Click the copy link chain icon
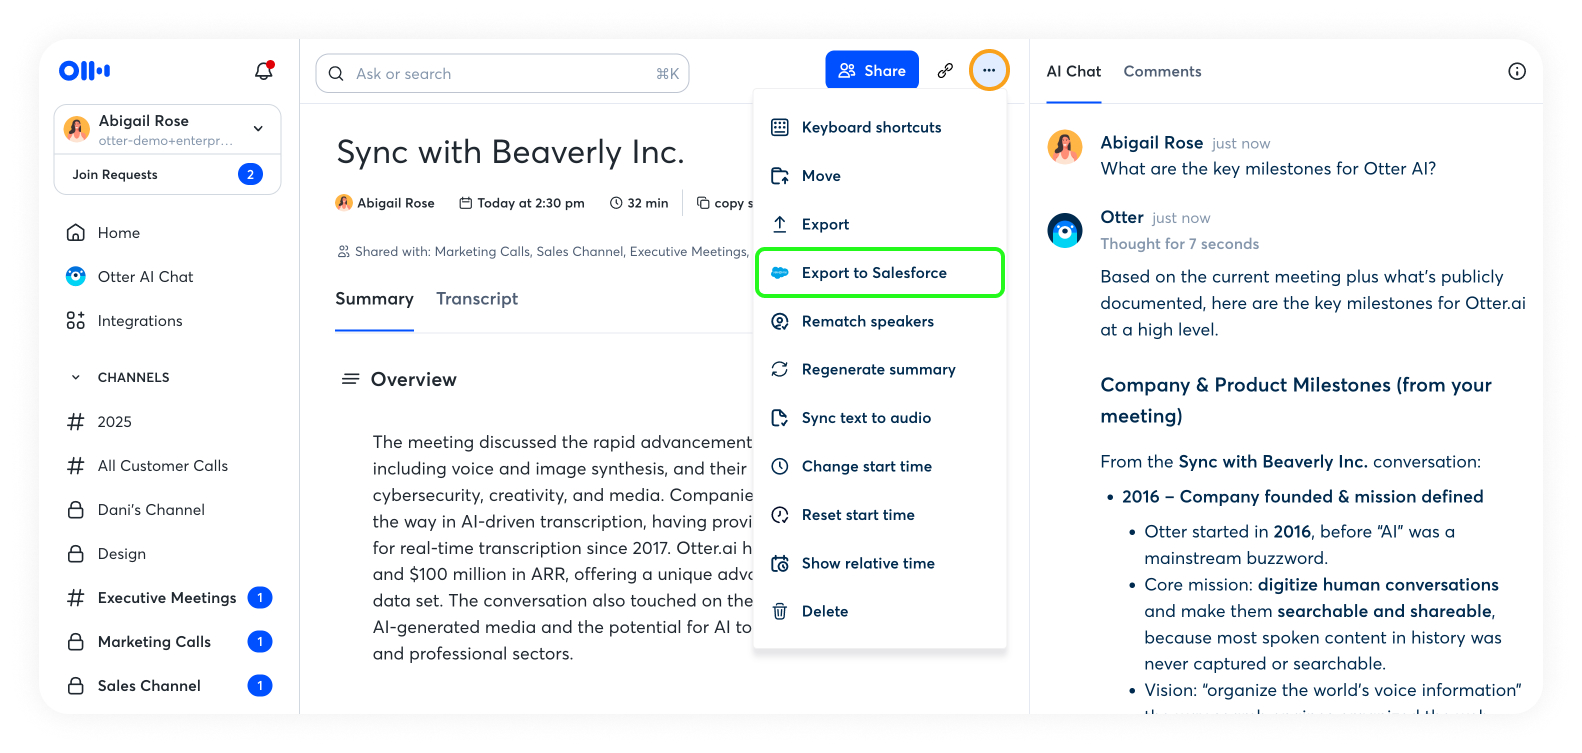Image resolution: width=1582 pixels, height=753 pixels. [x=945, y=70]
